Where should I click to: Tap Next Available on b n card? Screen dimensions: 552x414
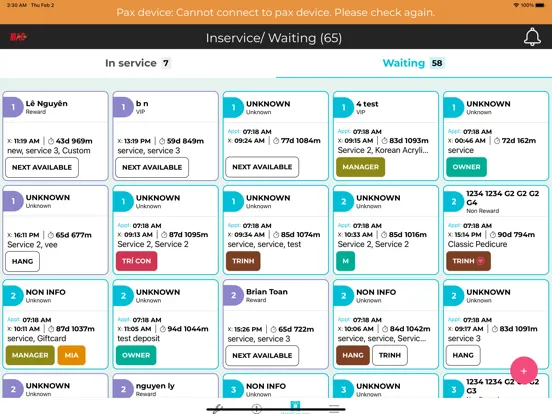tap(152, 168)
